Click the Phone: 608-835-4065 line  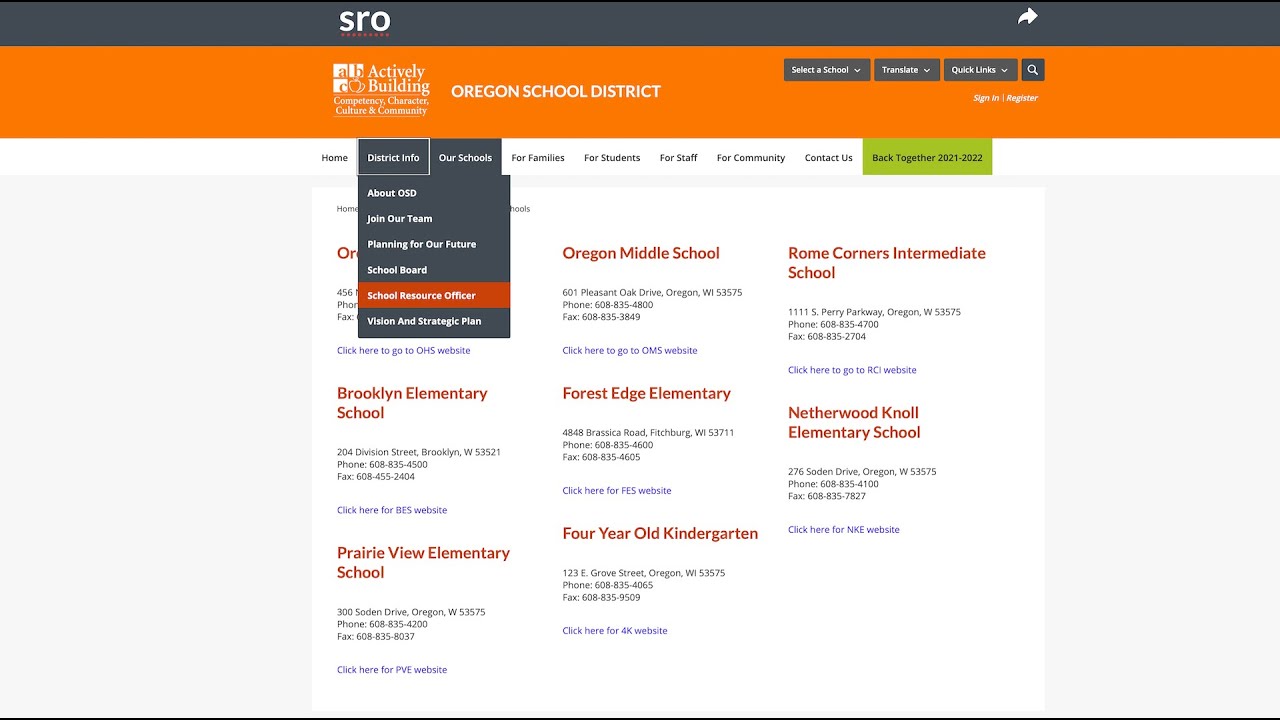click(608, 585)
